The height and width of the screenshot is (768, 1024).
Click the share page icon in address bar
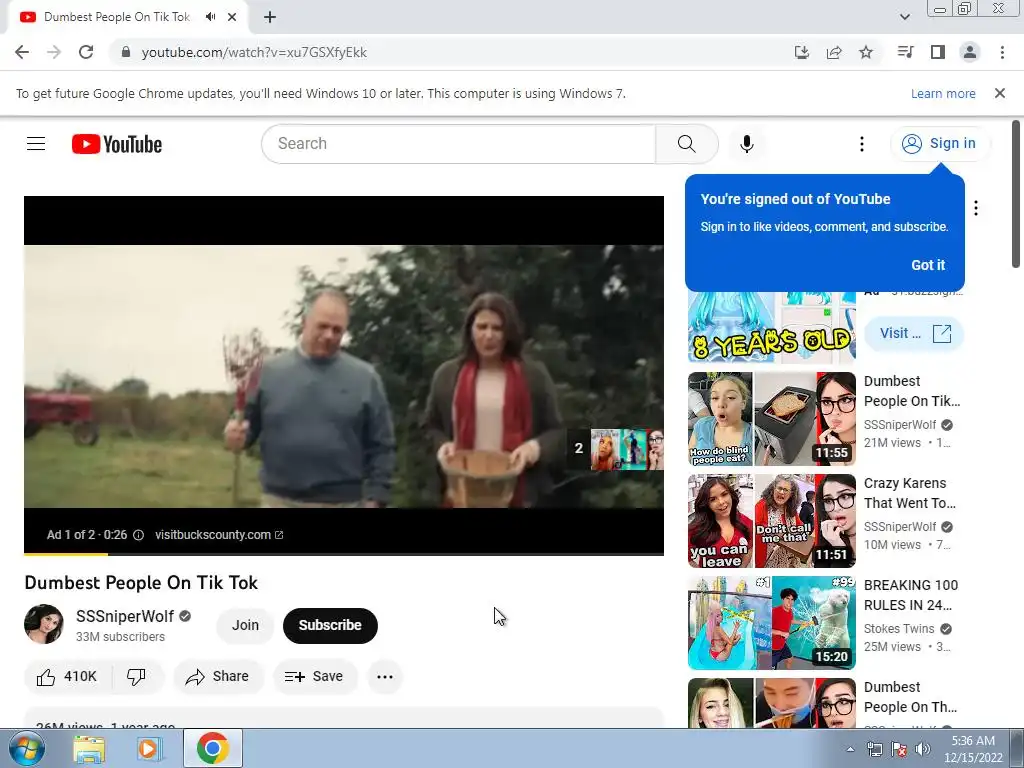pyautogui.click(x=834, y=52)
